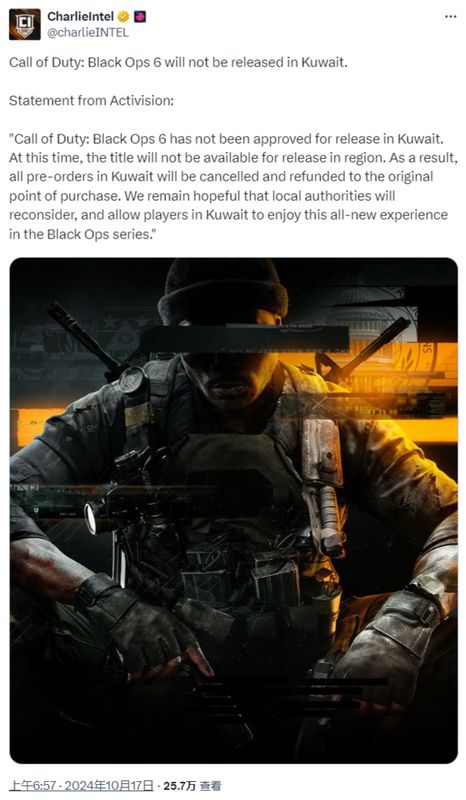The height and width of the screenshot is (800, 466).
Task: Click the quoted Activision statement paragraph
Action: click(233, 187)
